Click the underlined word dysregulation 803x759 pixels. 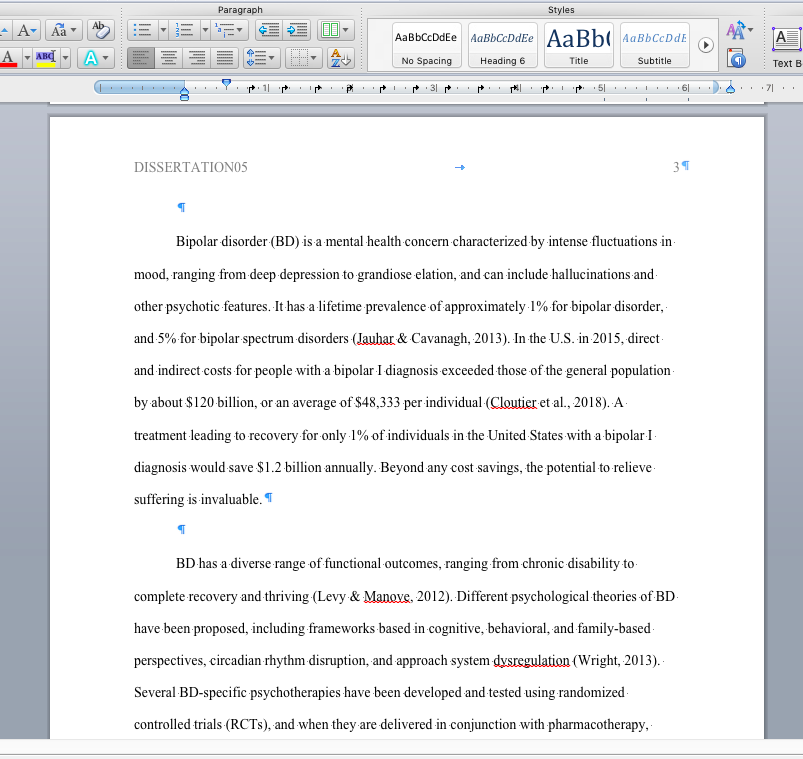point(532,661)
